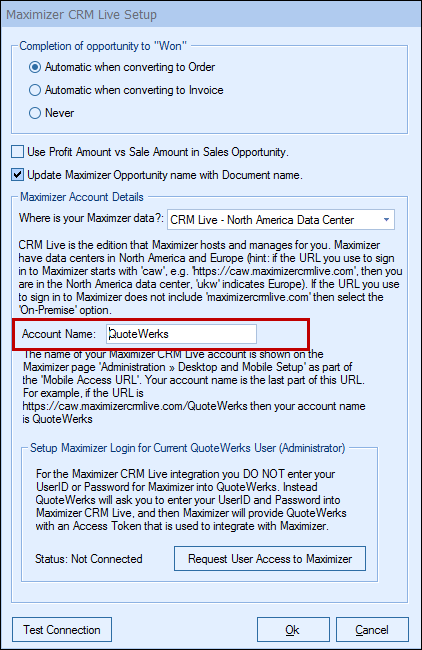Click the paragraph explaining CRM Live data centers
The width and height of the screenshot is (422, 650).
[x=210, y=277]
